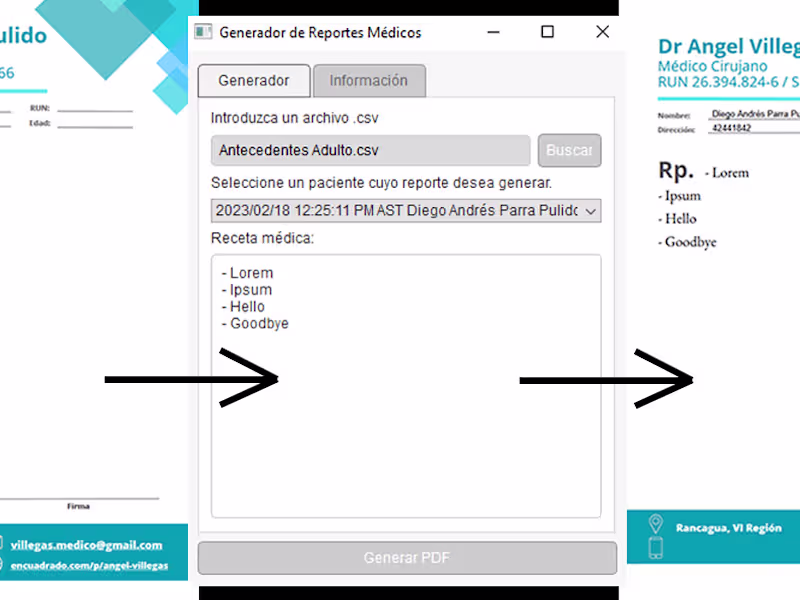This screenshot has width=800, height=600.
Task: Click the Firma label on left document
Action: (x=78, y=506)
